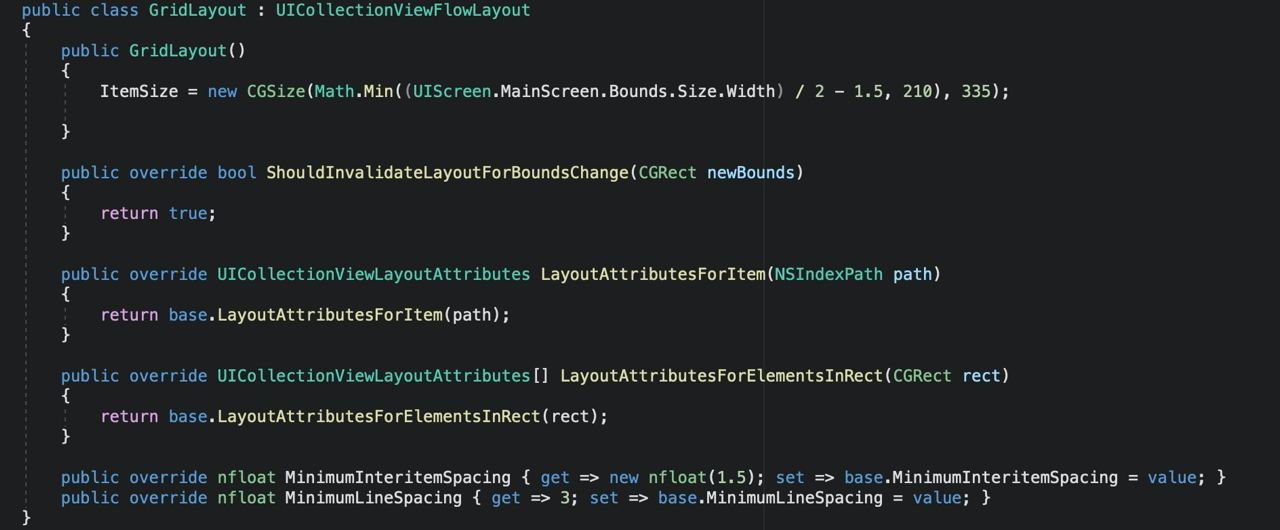
Task: Click the GridLayout() constructor name
Action: pos(177,50)
